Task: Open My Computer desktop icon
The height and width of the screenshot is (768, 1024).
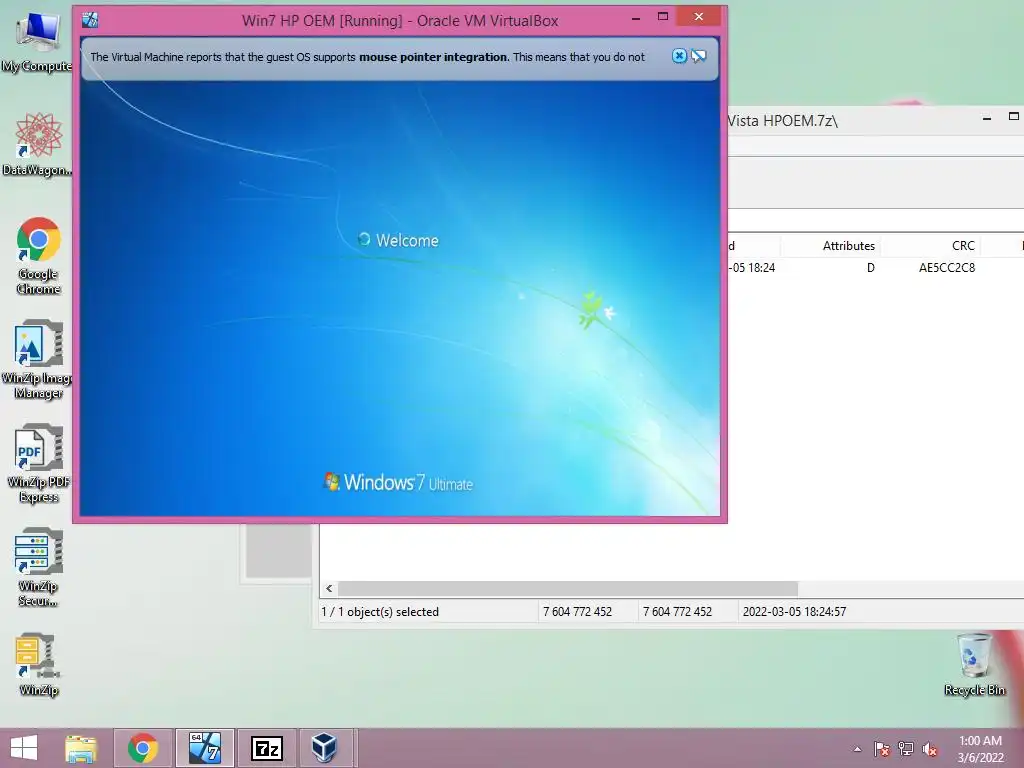Action: coord(37,40)
